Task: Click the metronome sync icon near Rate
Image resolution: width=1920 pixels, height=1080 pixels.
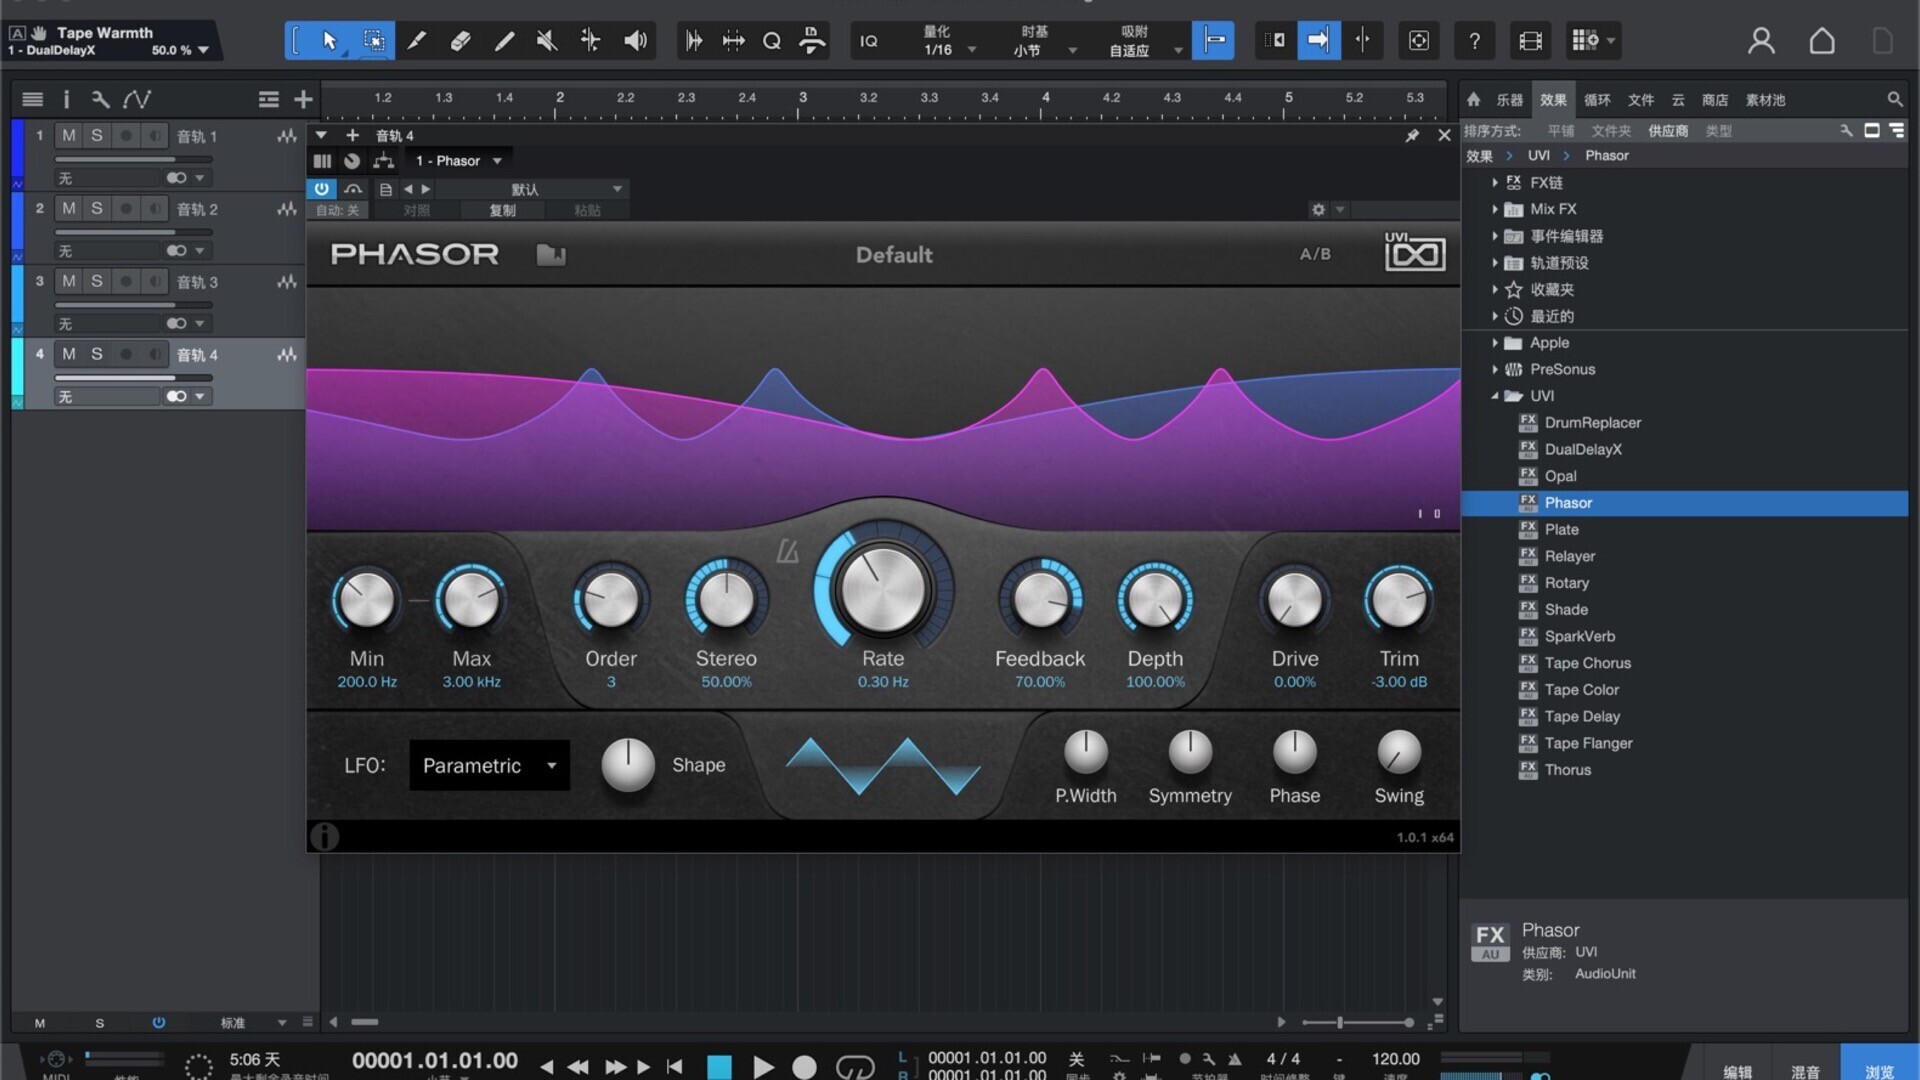Action: pyautogui.click(x=788, y=551)
